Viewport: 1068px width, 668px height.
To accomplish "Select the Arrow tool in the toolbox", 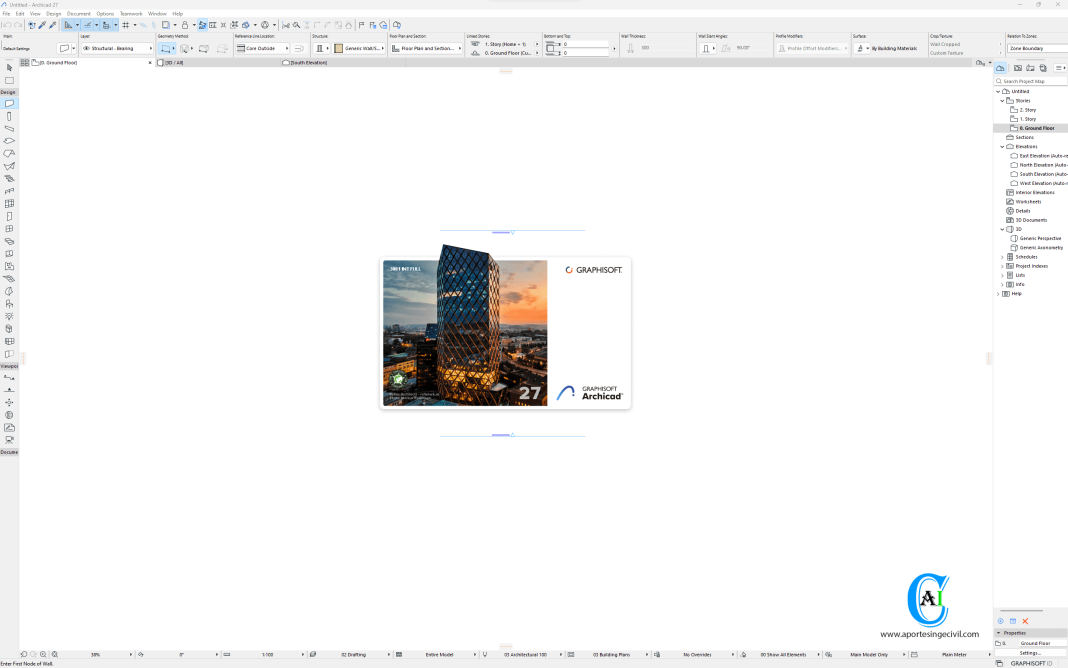I will pyautogui.click(x=9, y=68).
